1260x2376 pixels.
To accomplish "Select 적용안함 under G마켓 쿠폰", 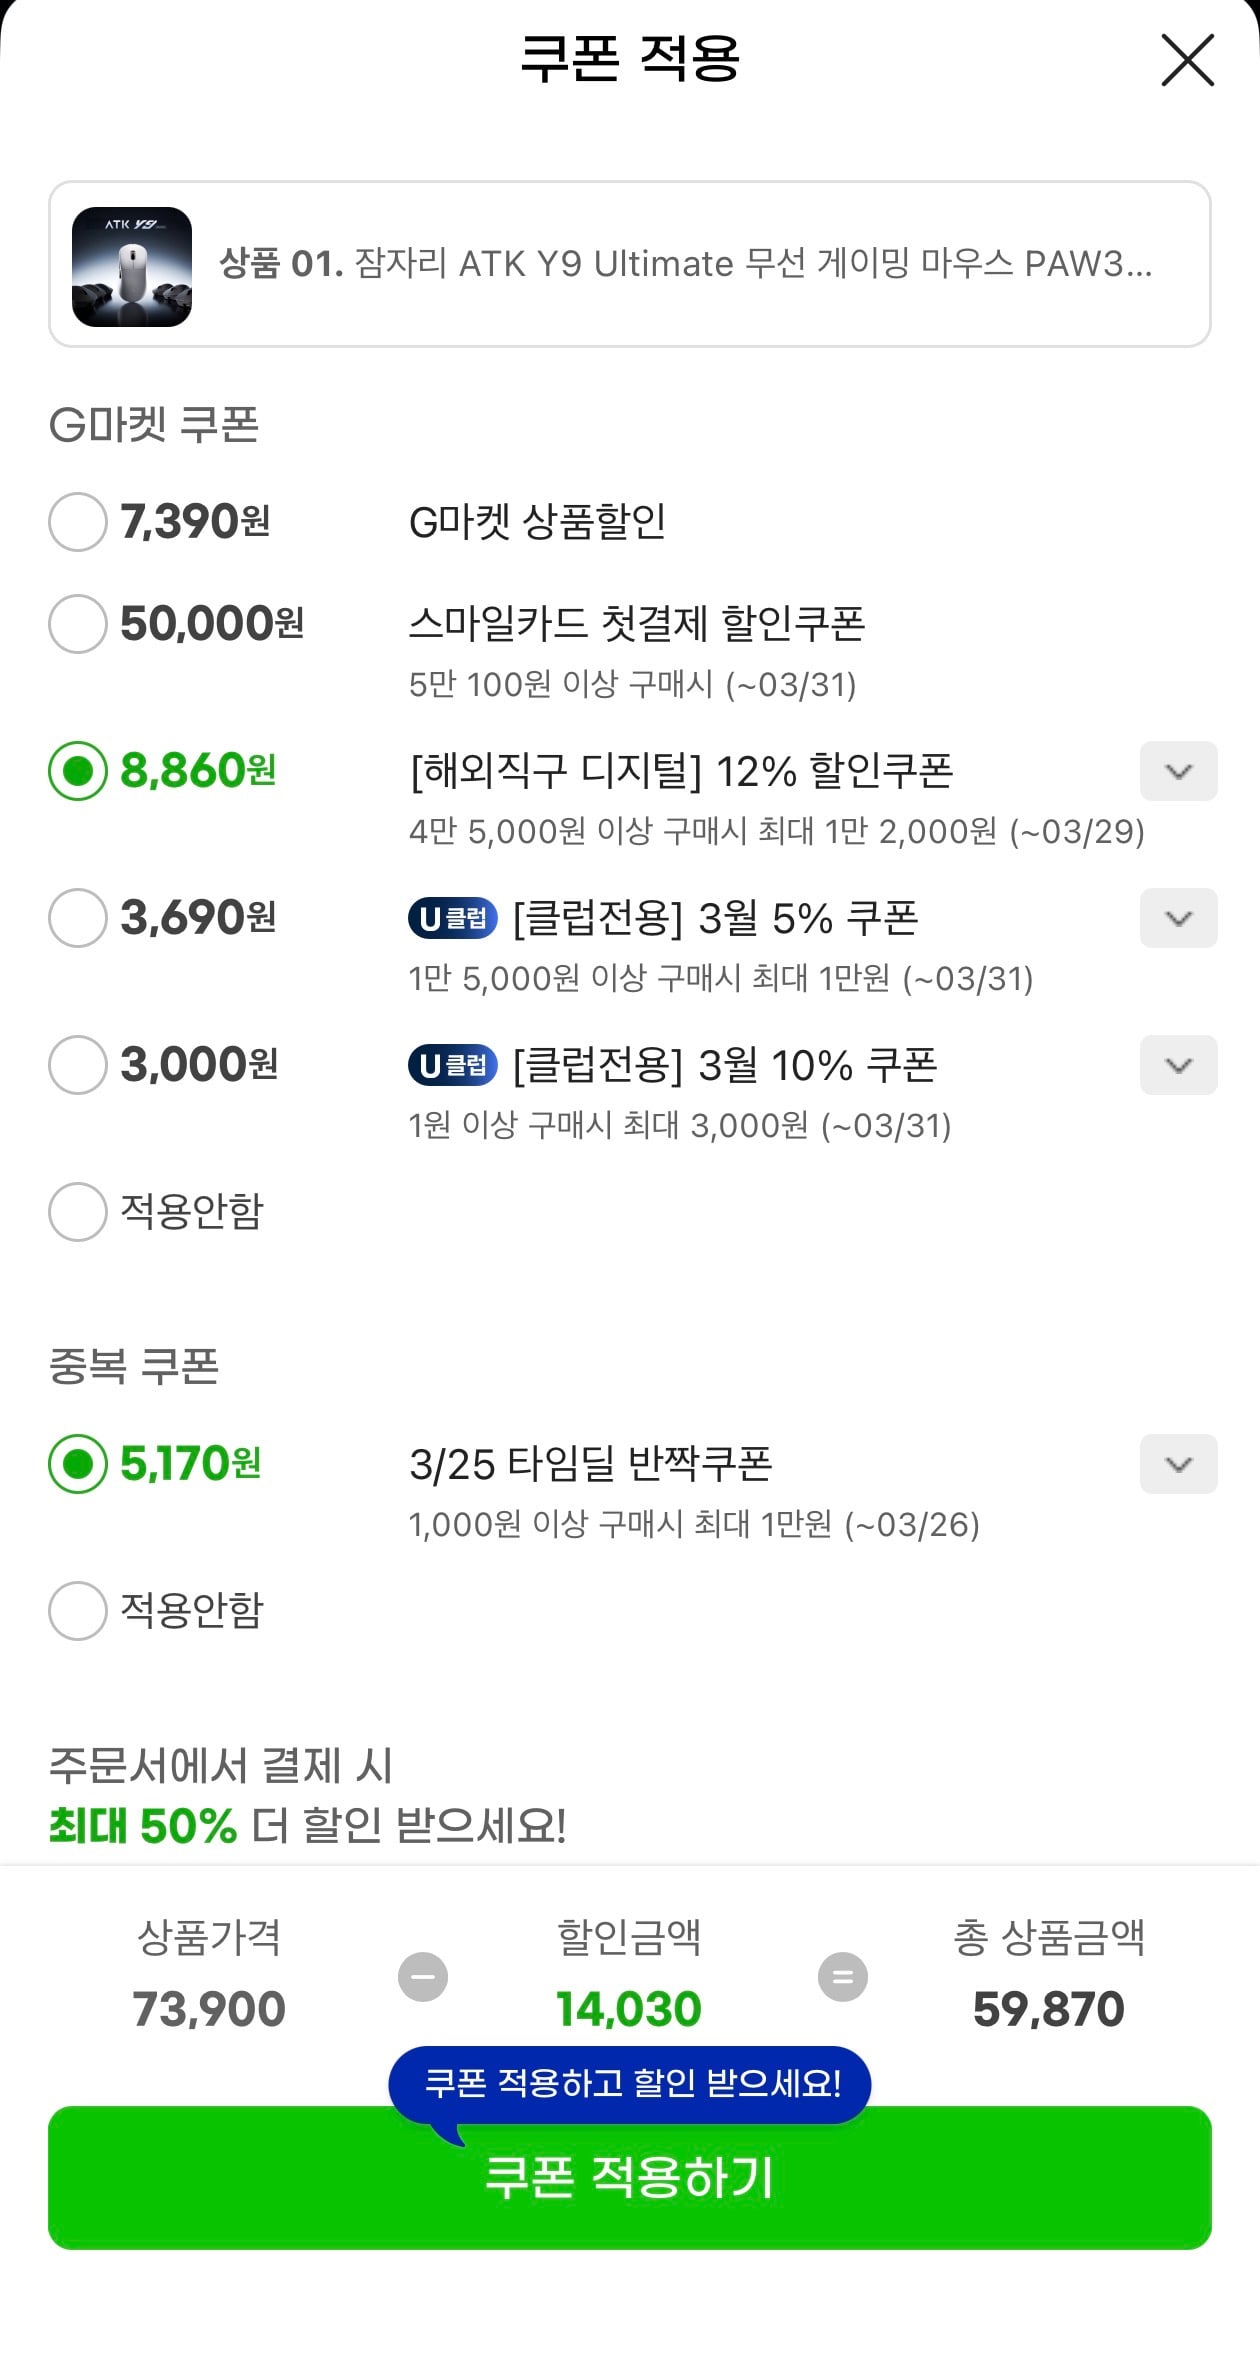I will (78, 1212).
